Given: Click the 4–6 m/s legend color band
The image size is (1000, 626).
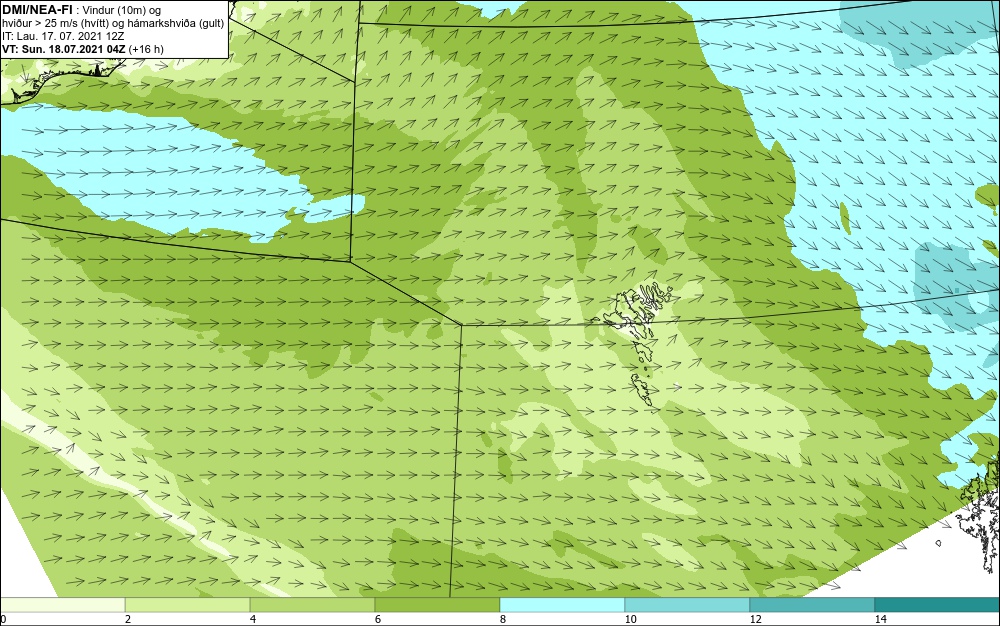Looking at the screenshot, I should (312, 605).
